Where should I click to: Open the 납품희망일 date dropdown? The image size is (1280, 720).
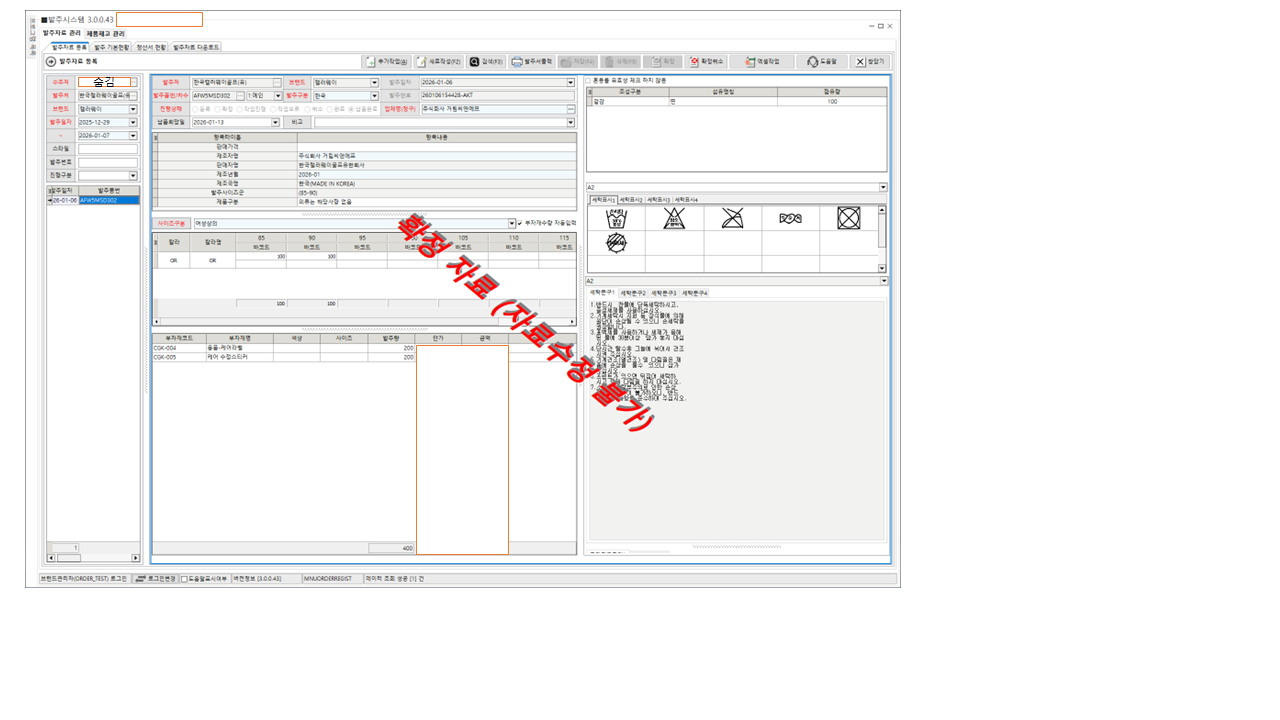(276, 122)
